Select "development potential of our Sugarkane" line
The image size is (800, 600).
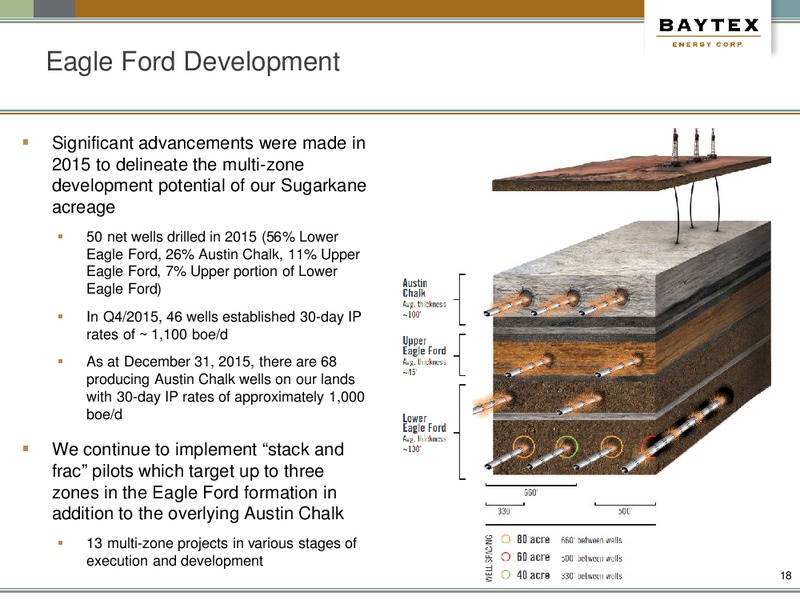(209, 185)
